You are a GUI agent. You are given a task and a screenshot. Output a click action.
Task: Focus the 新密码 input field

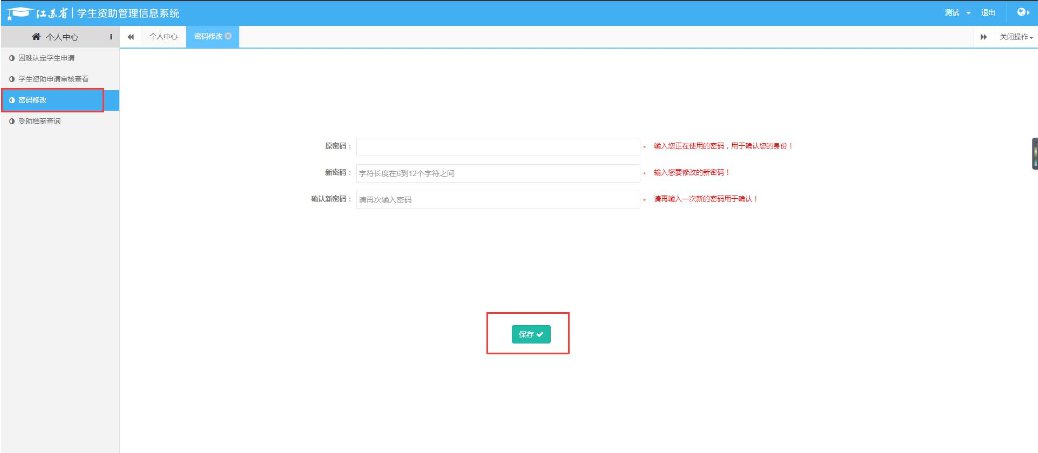coord(497,173)
